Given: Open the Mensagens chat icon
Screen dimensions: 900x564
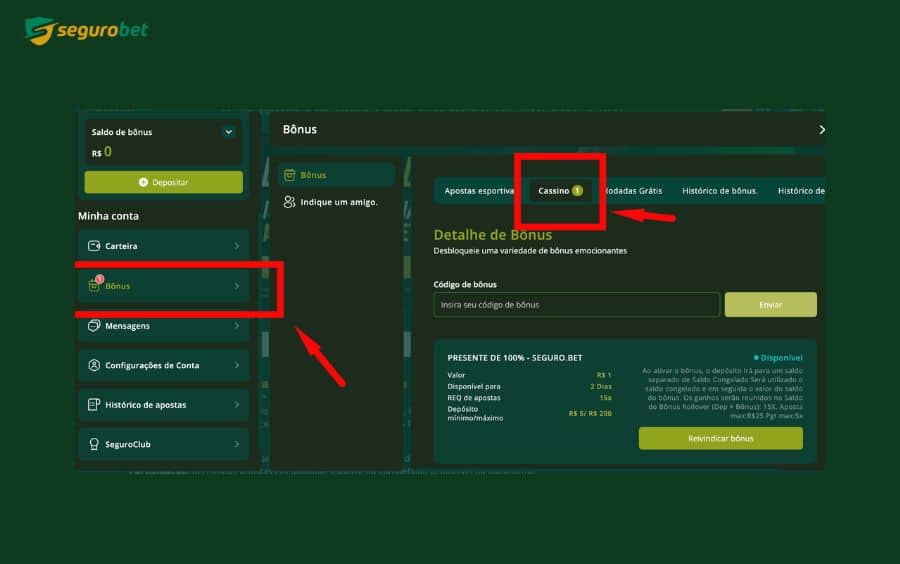Looking at the screenshot, I should (x=94, y=325).
